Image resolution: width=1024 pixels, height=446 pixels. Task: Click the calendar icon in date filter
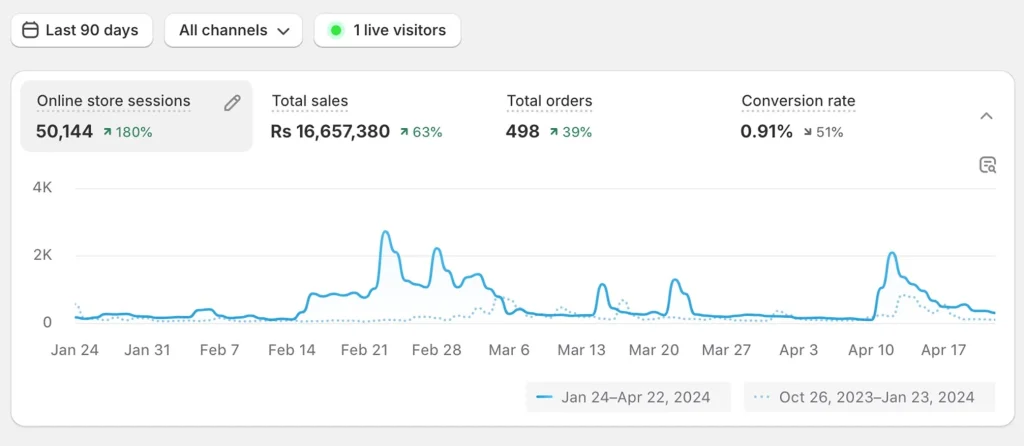click(30, 30)
